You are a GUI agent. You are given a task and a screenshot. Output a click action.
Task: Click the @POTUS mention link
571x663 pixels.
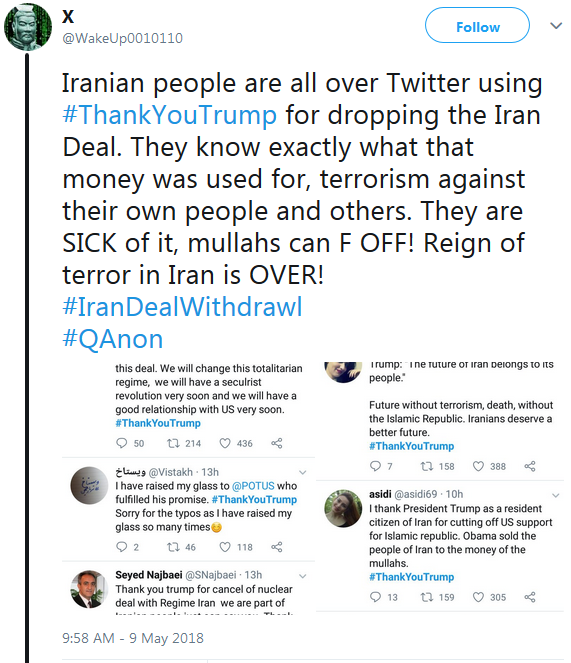coord(253,486)
